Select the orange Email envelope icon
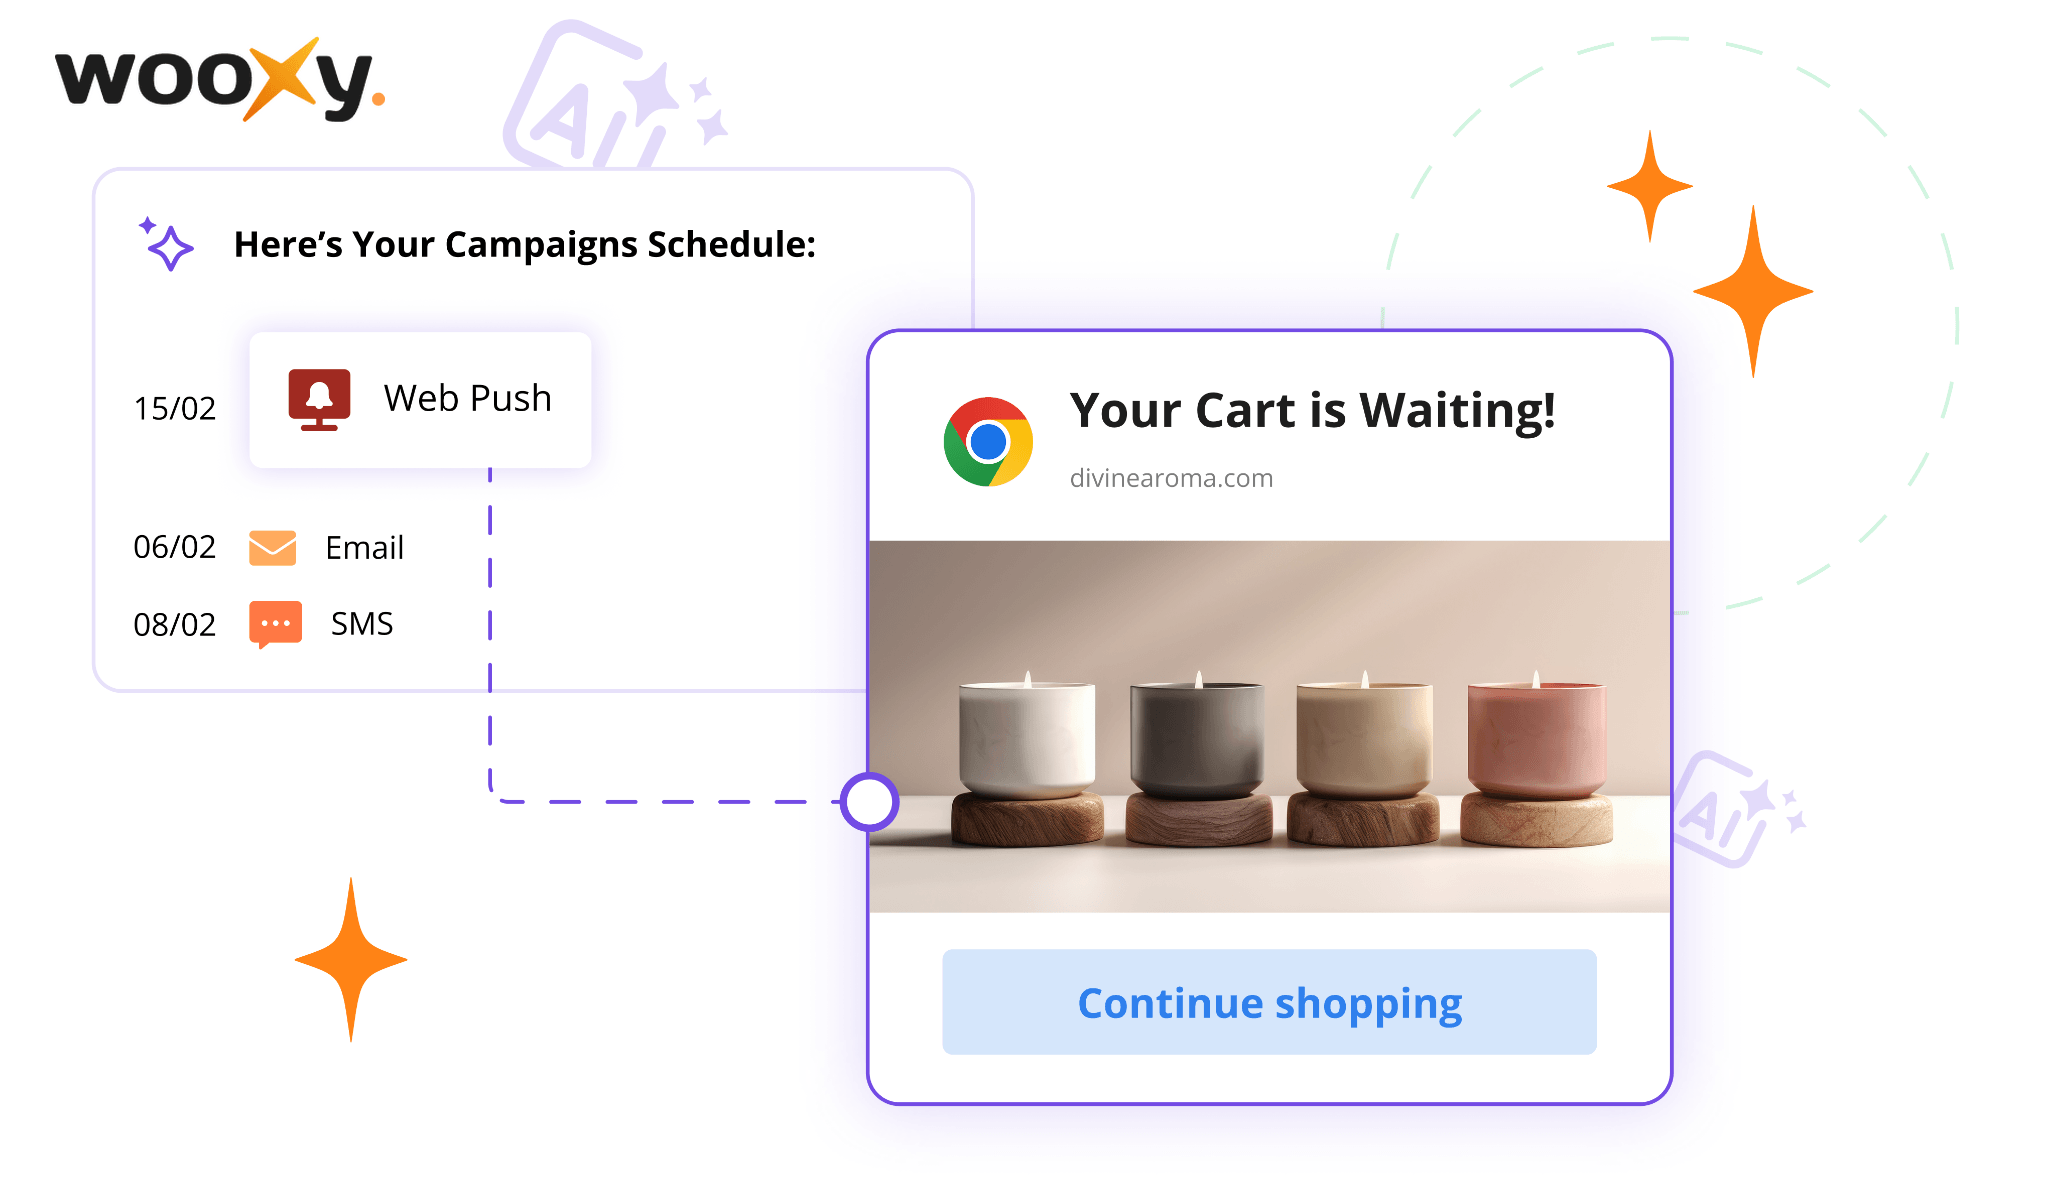2048x1204 pixels. [272, 547]
